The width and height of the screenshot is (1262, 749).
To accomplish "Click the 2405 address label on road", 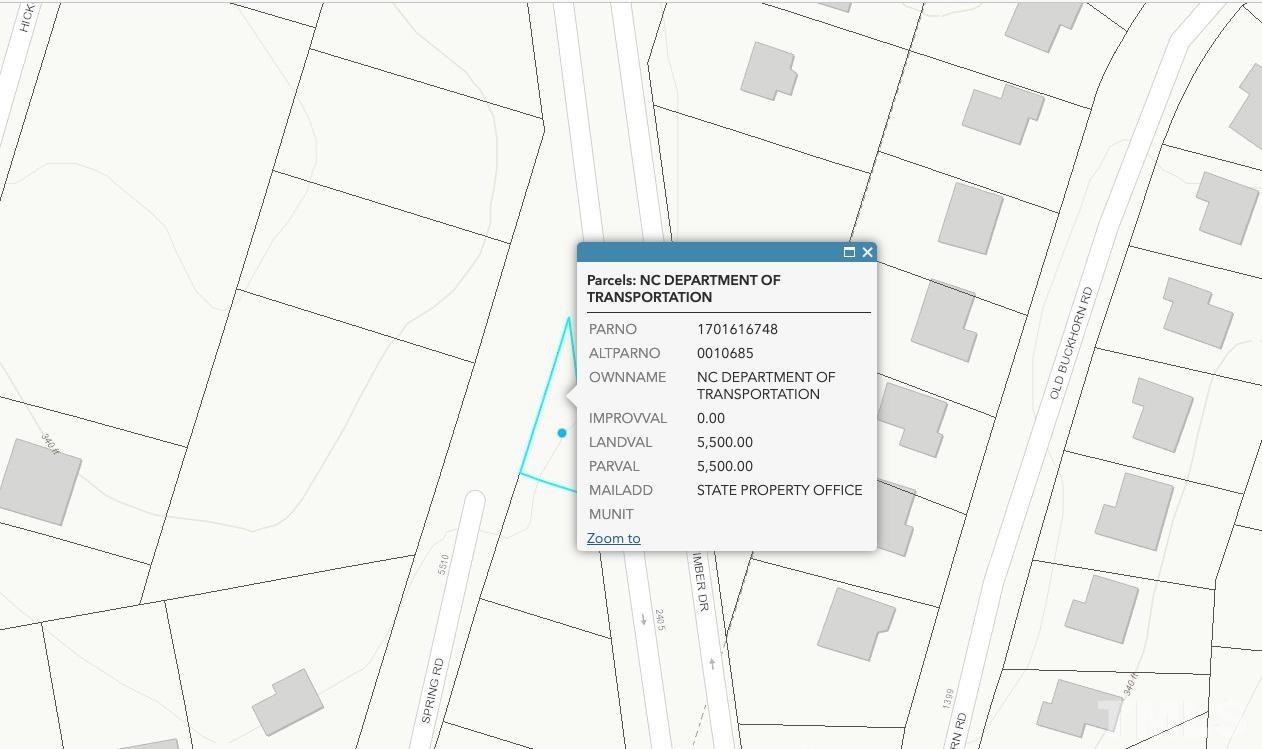I will 660,620.
